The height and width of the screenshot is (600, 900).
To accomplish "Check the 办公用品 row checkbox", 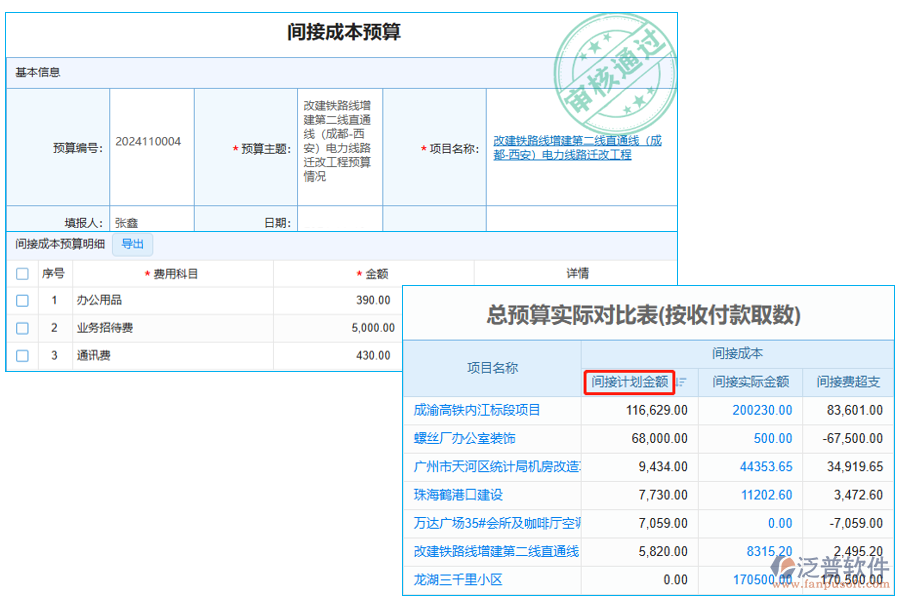I will coord(21,300).
